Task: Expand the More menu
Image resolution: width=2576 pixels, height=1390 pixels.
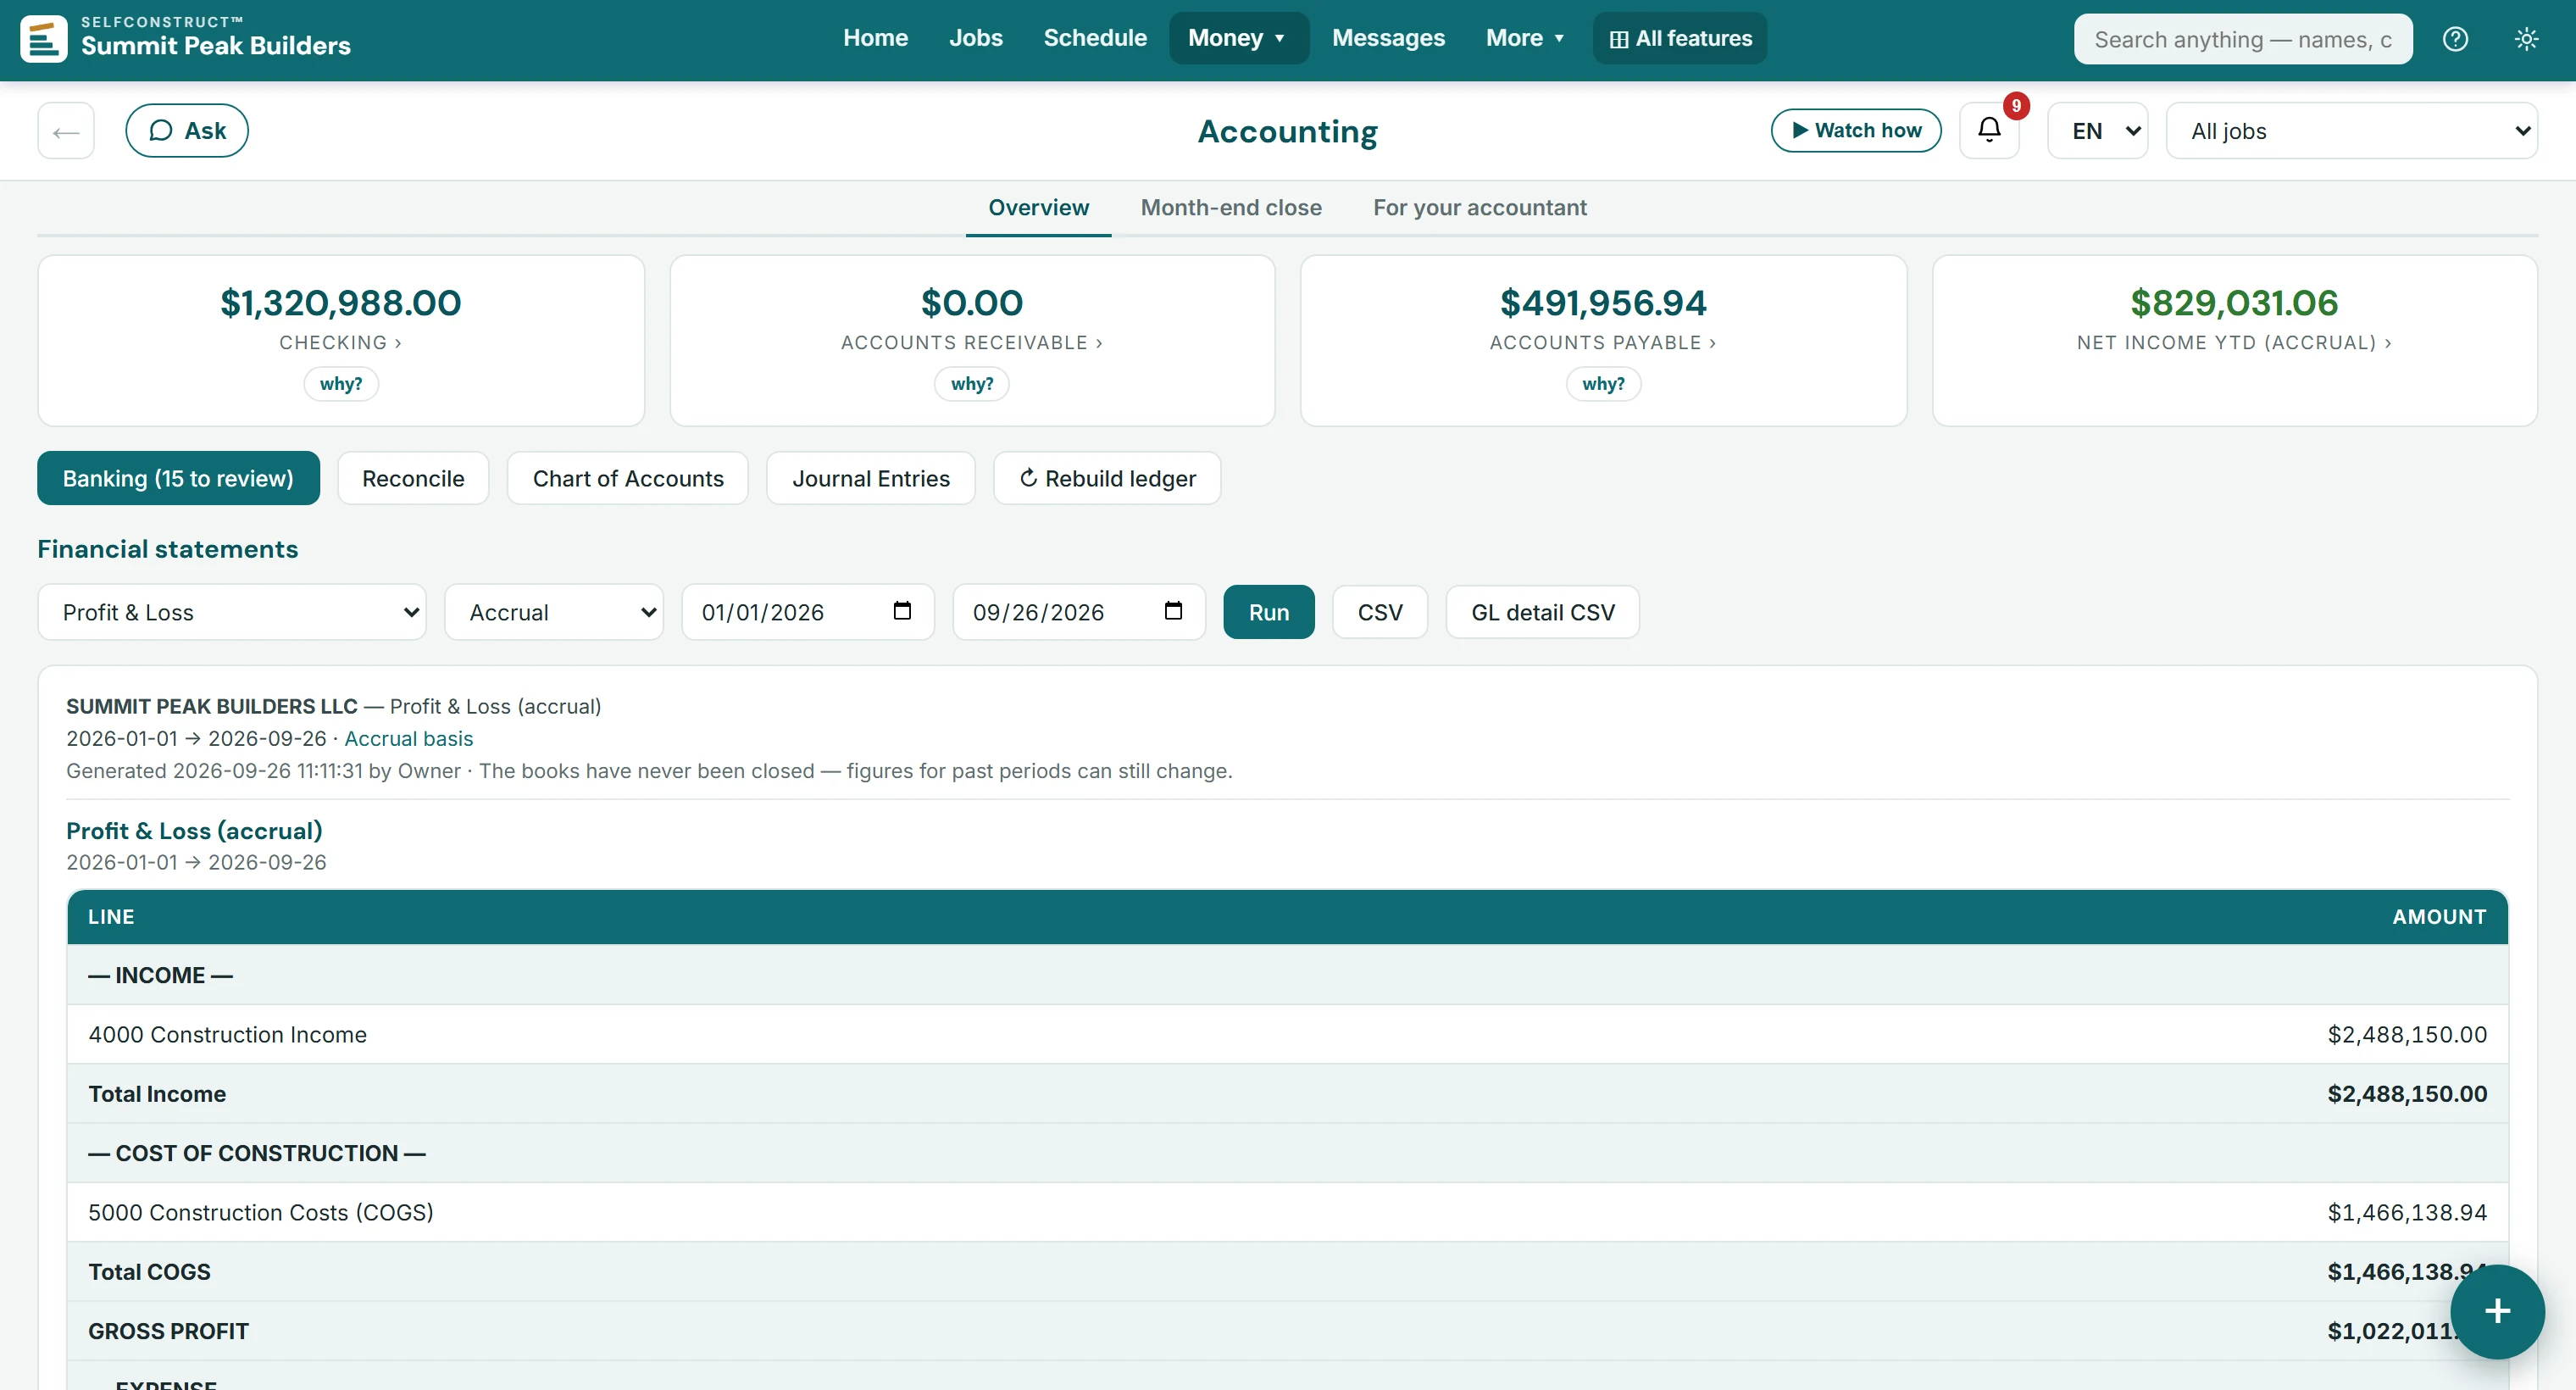Action: (x=1524, y=38)
